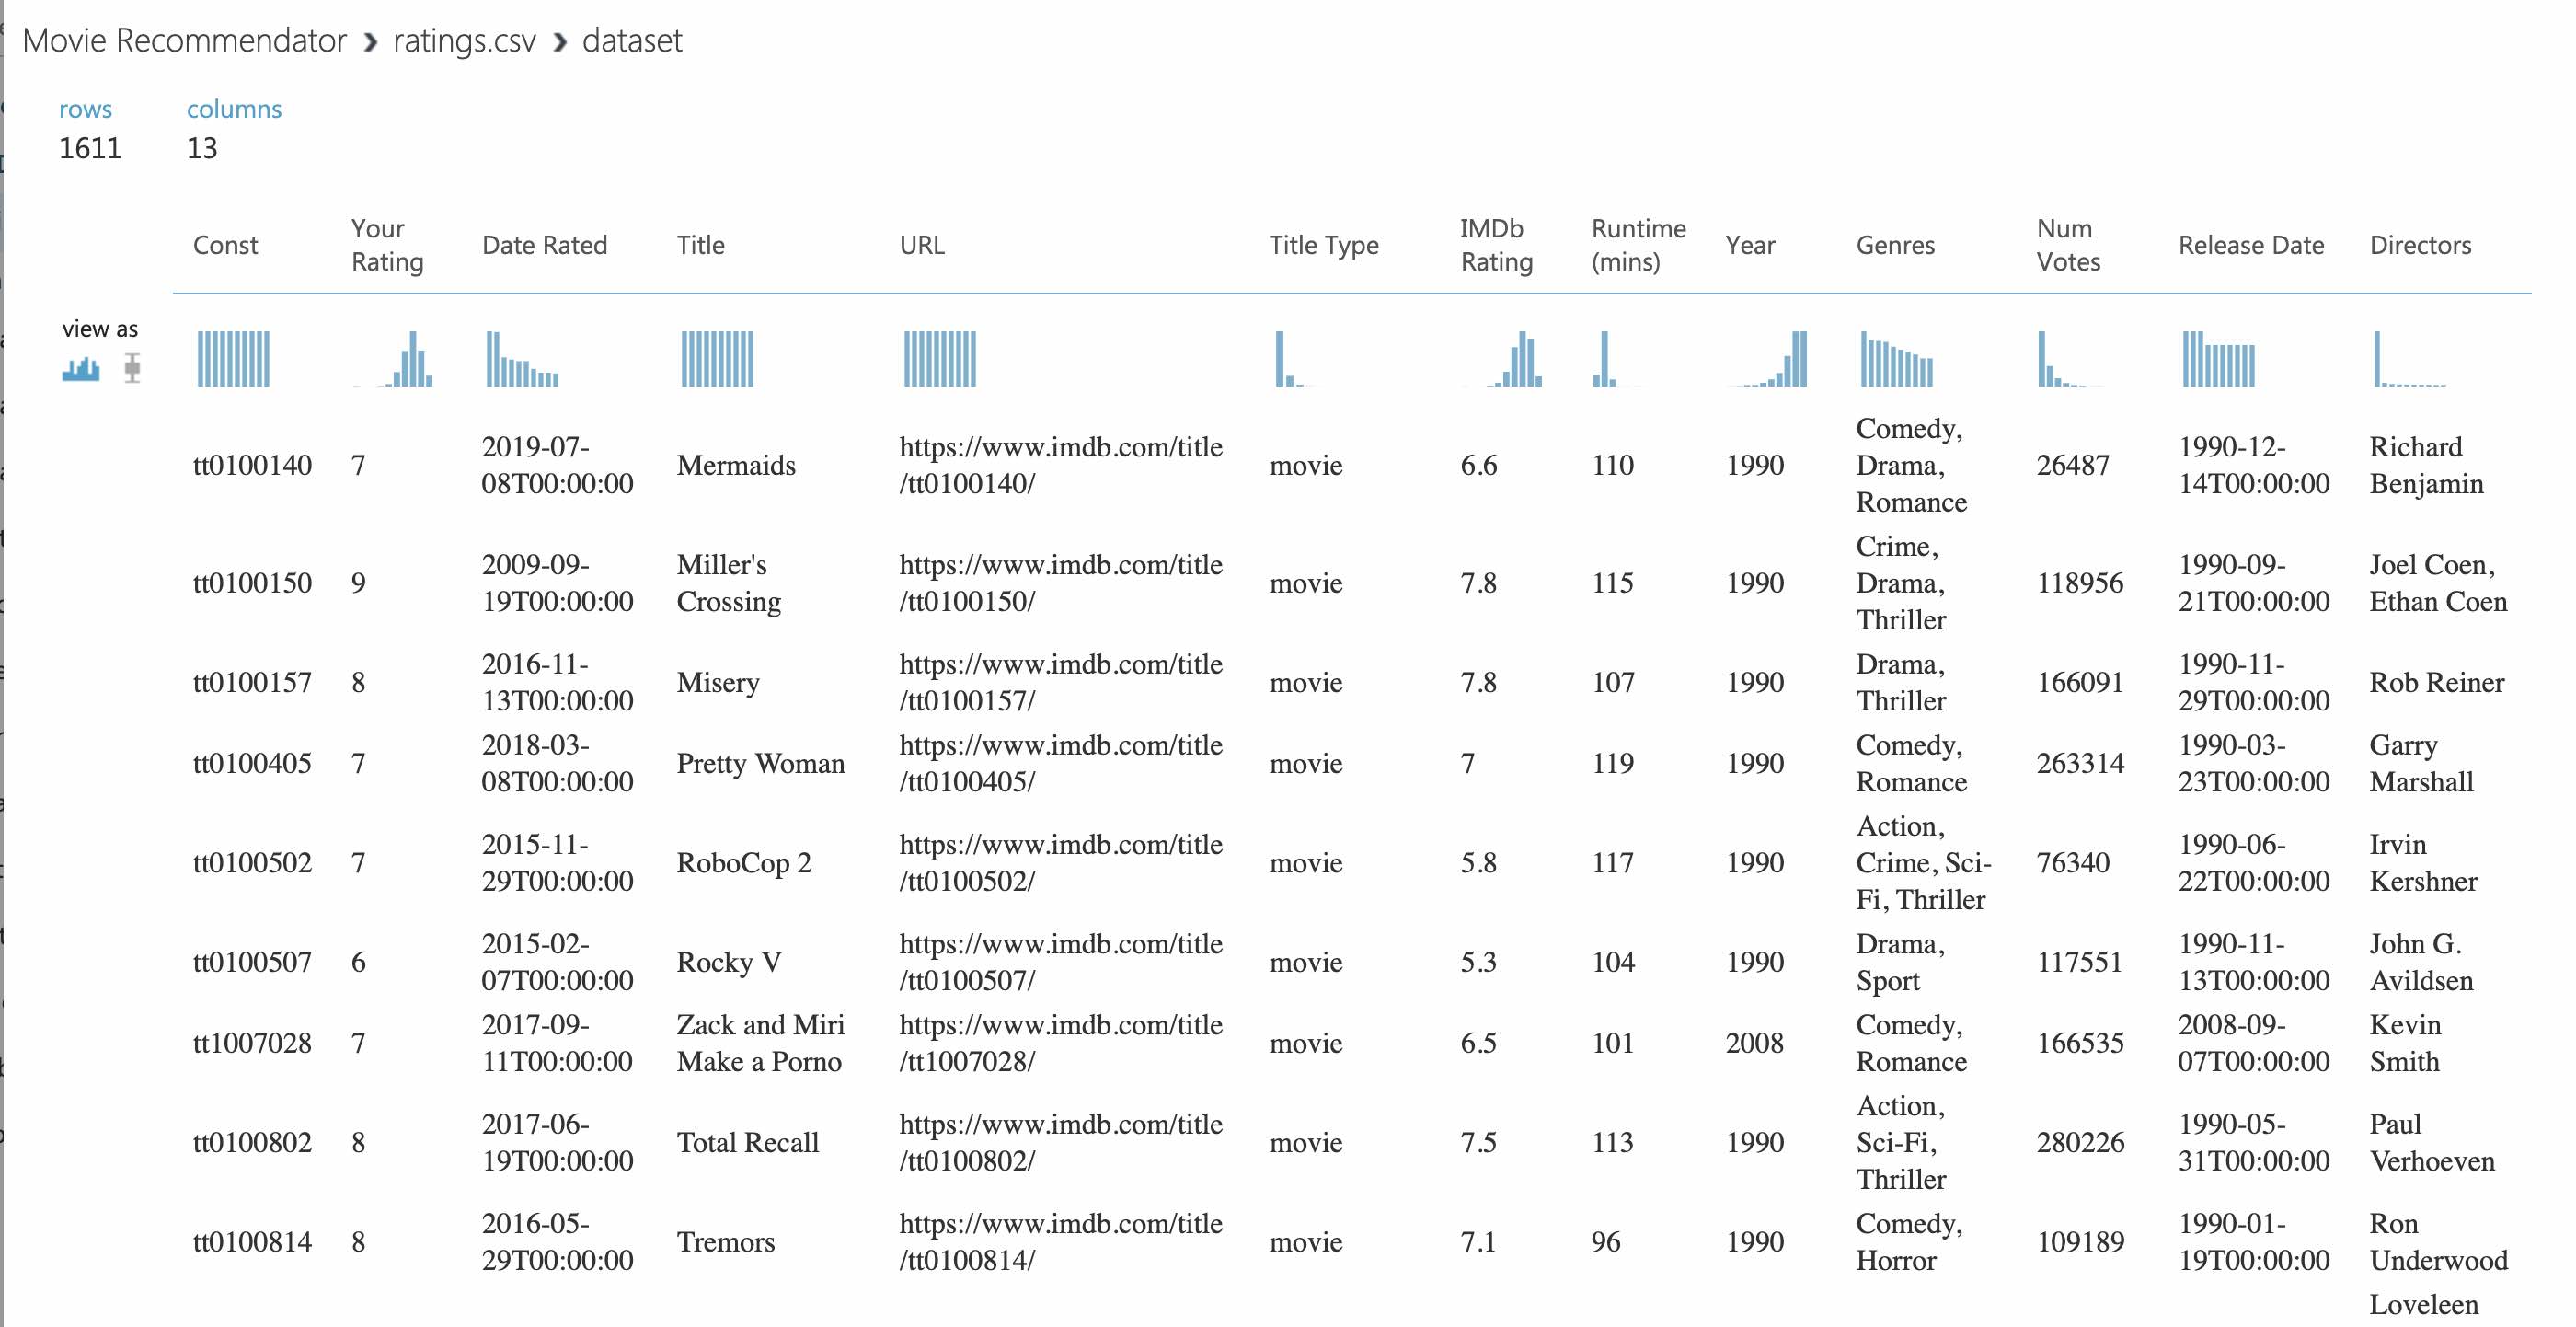Click the breadcrumb chevron after Movie Recommendator
This screenshot has height=1327, width=2576.
tap(370, 42)
